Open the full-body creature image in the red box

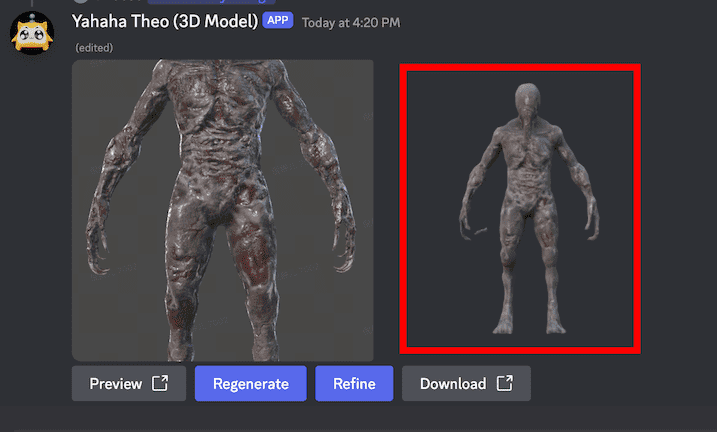coord(519,210)
